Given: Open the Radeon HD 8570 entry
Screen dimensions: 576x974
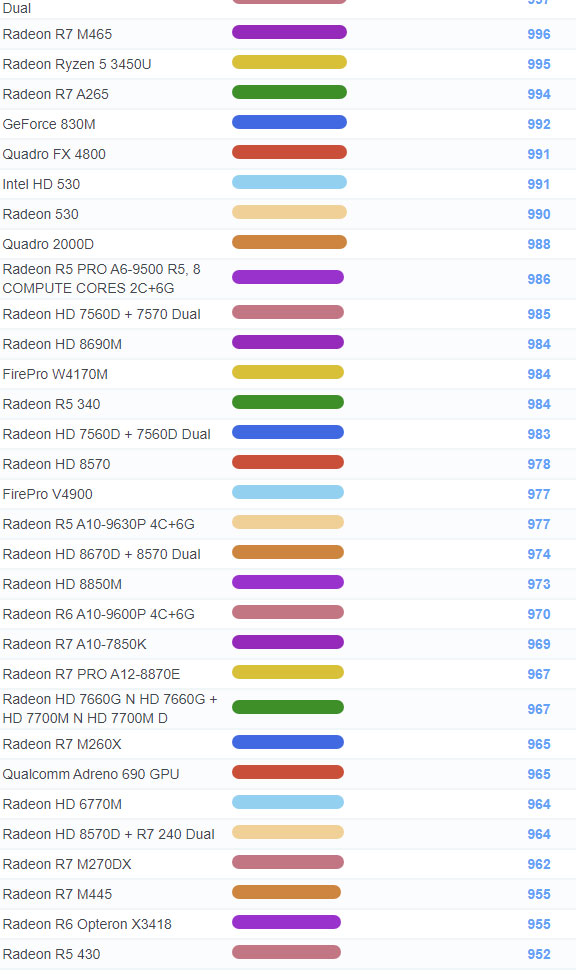Looking at the screenshot, I should [56, 463].
